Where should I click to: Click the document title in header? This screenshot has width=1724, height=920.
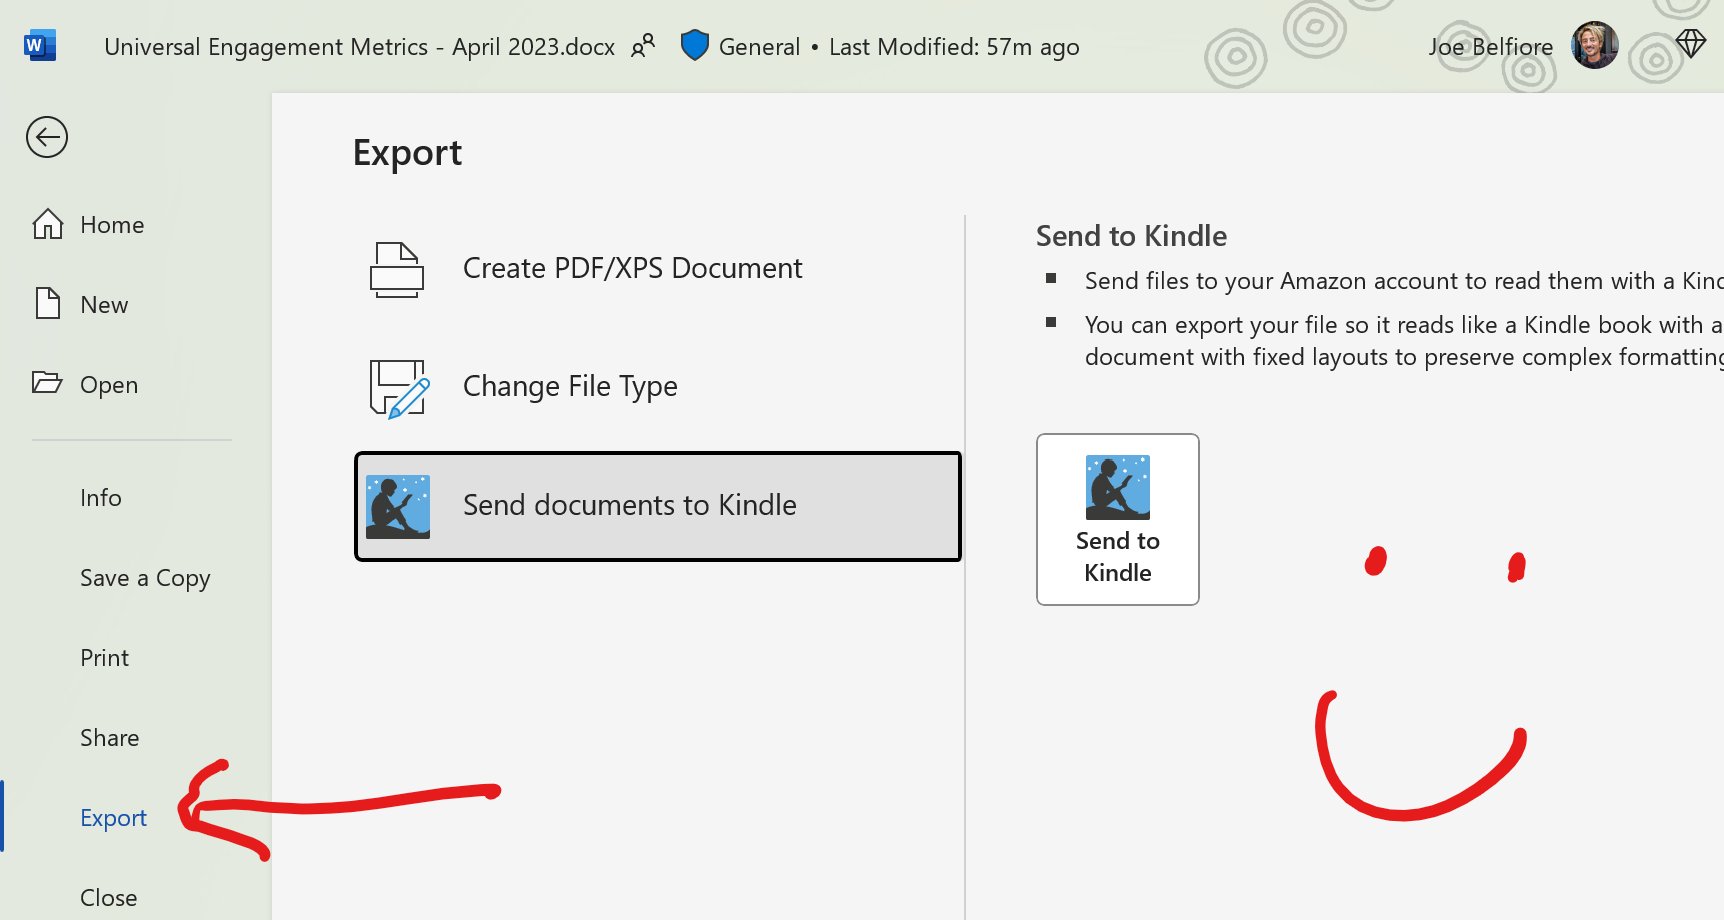point(359,47)
